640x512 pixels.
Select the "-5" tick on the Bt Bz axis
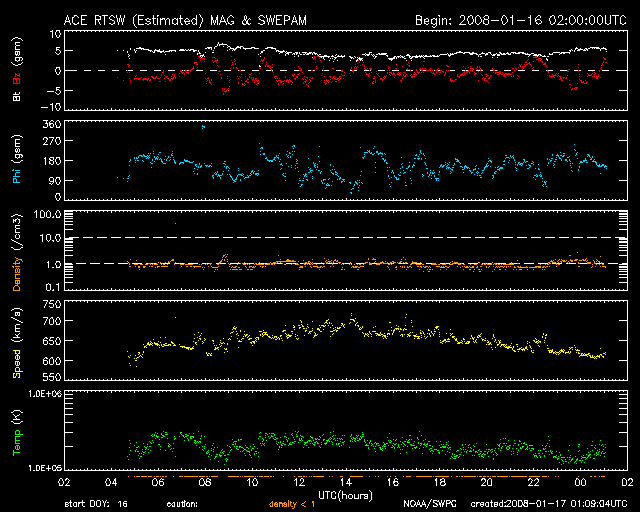click(54, 90)
